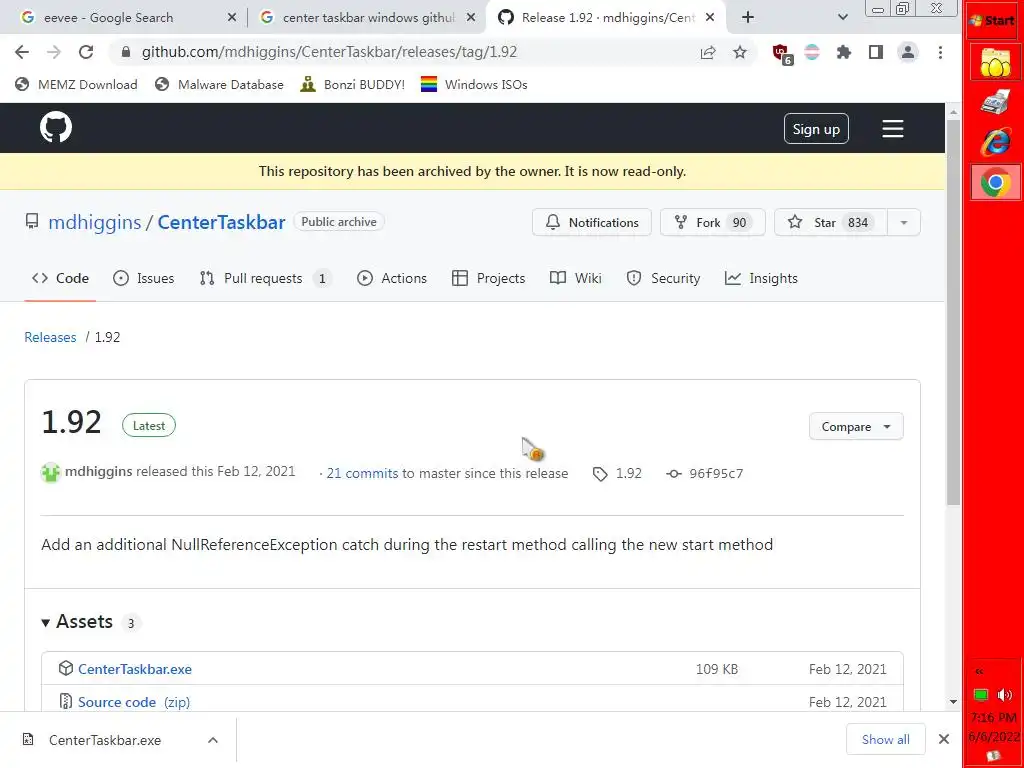Click the printer icon in the taskbar

995,103
